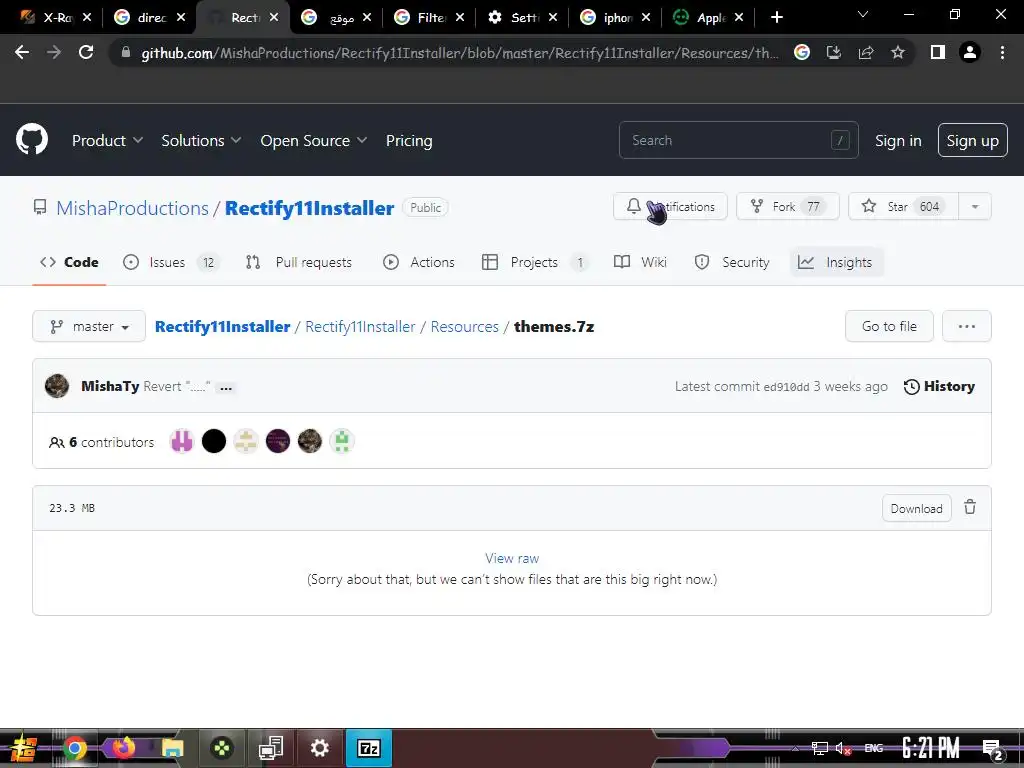Click MishaTy commit author avatar
This screenshot has width=1024, height=768.
[57, 386]
